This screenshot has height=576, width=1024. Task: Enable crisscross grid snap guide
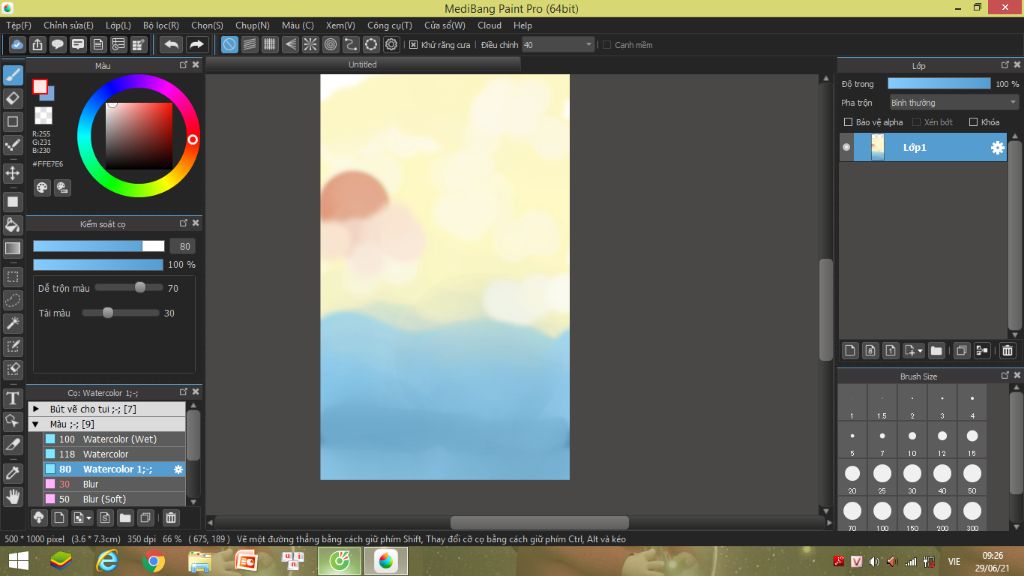(270, 44)
